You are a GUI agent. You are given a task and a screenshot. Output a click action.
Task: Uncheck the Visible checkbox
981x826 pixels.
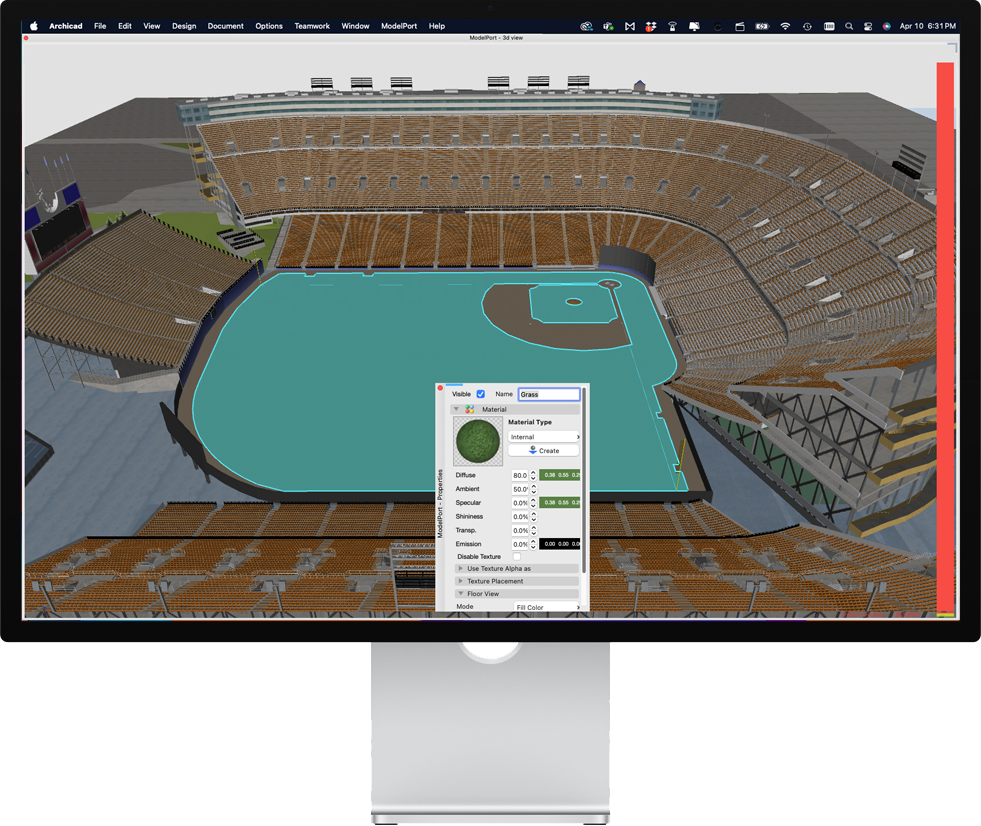coord(481,394)
